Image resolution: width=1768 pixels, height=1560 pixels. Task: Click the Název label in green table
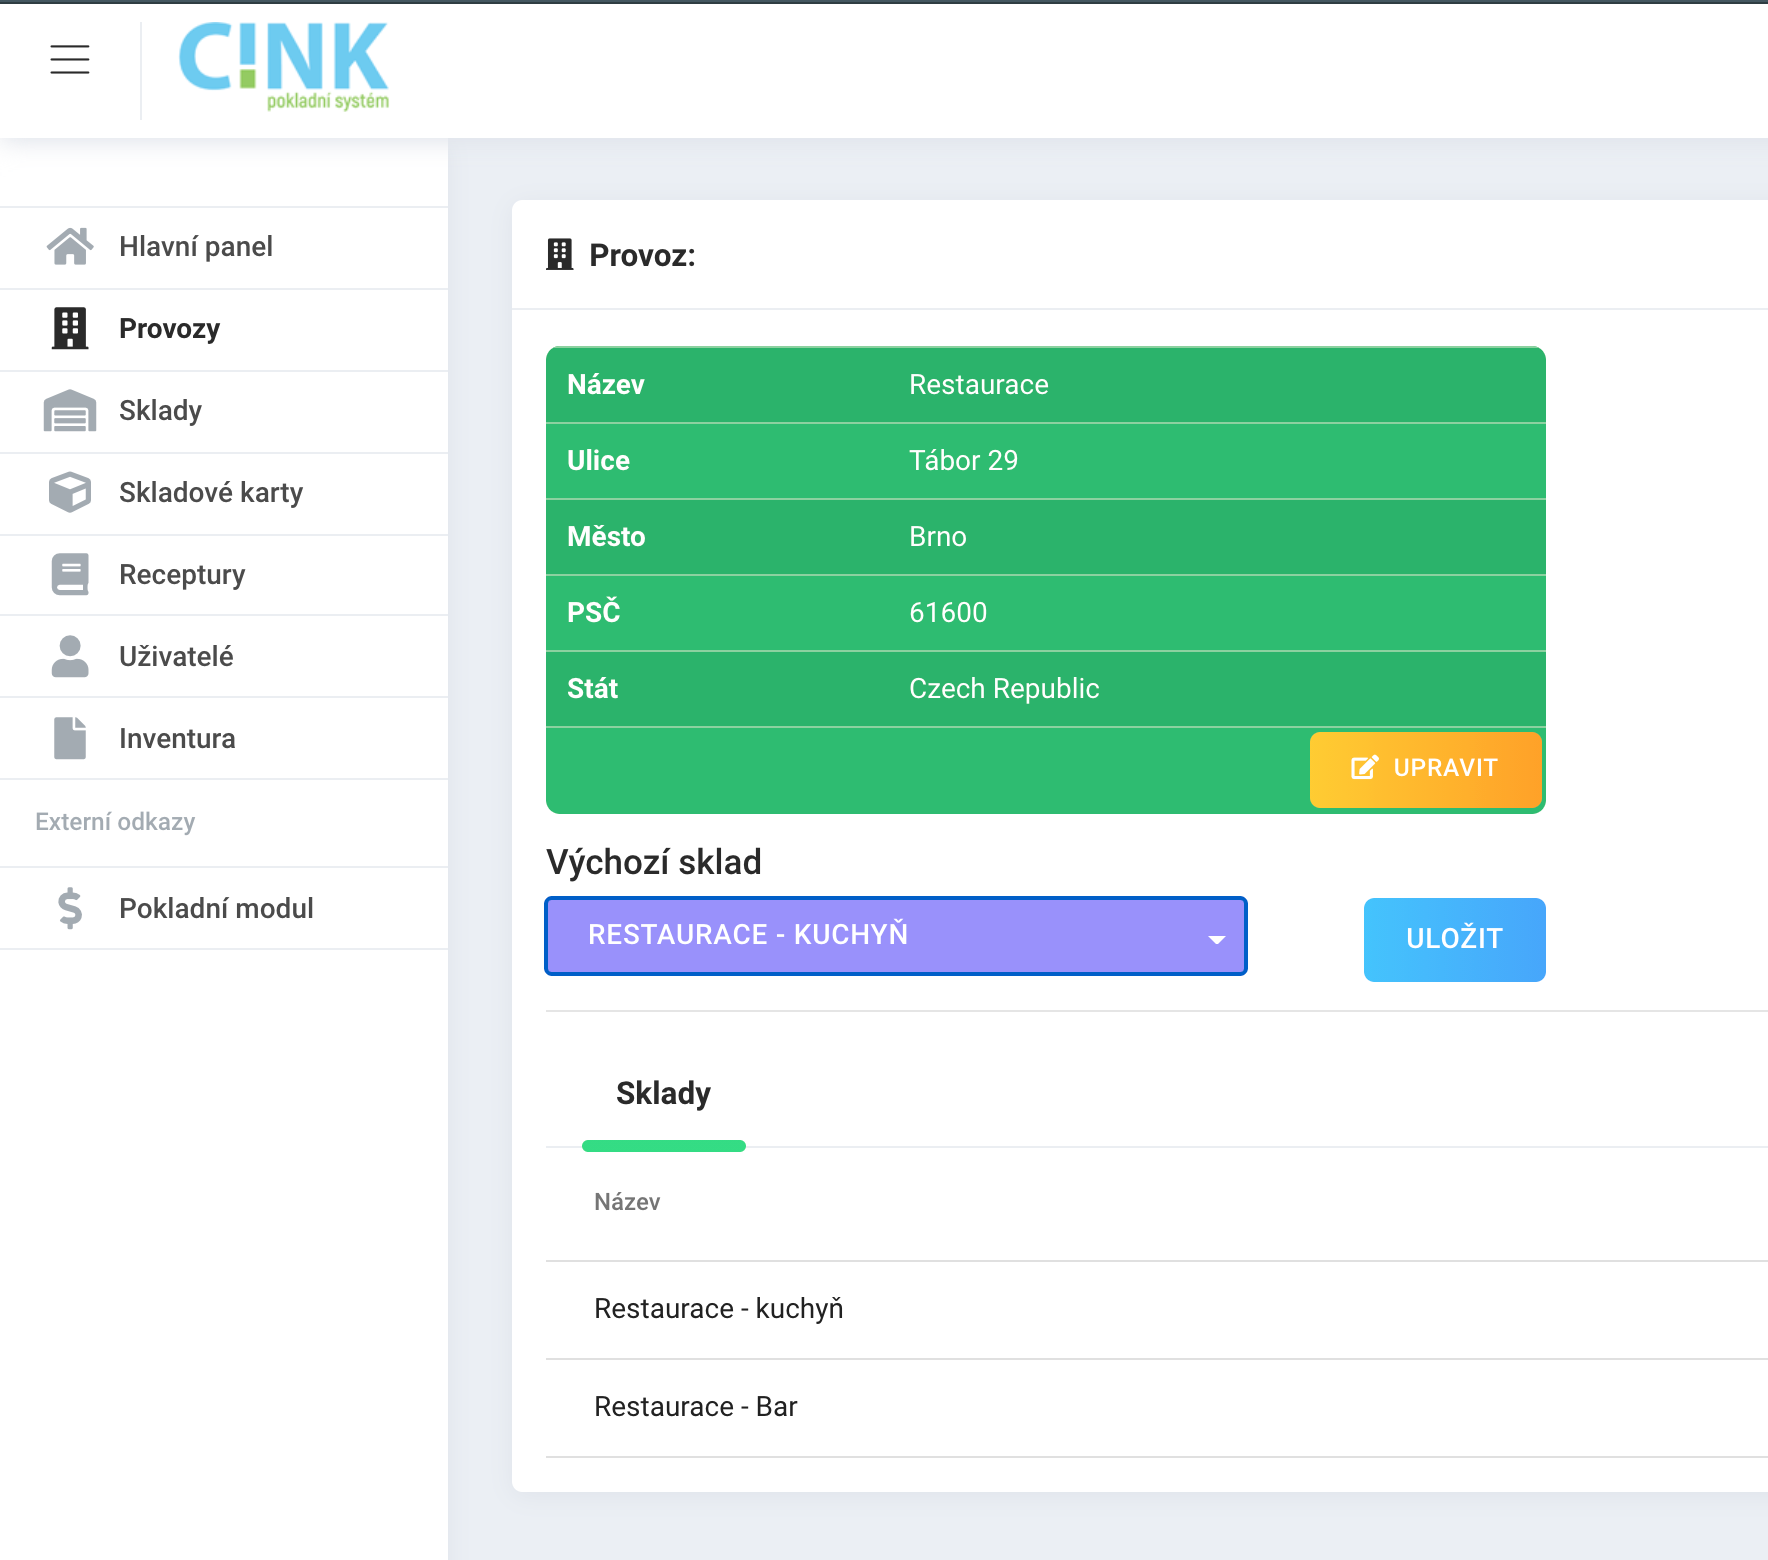pyautogui.click(x=605, y=385)
